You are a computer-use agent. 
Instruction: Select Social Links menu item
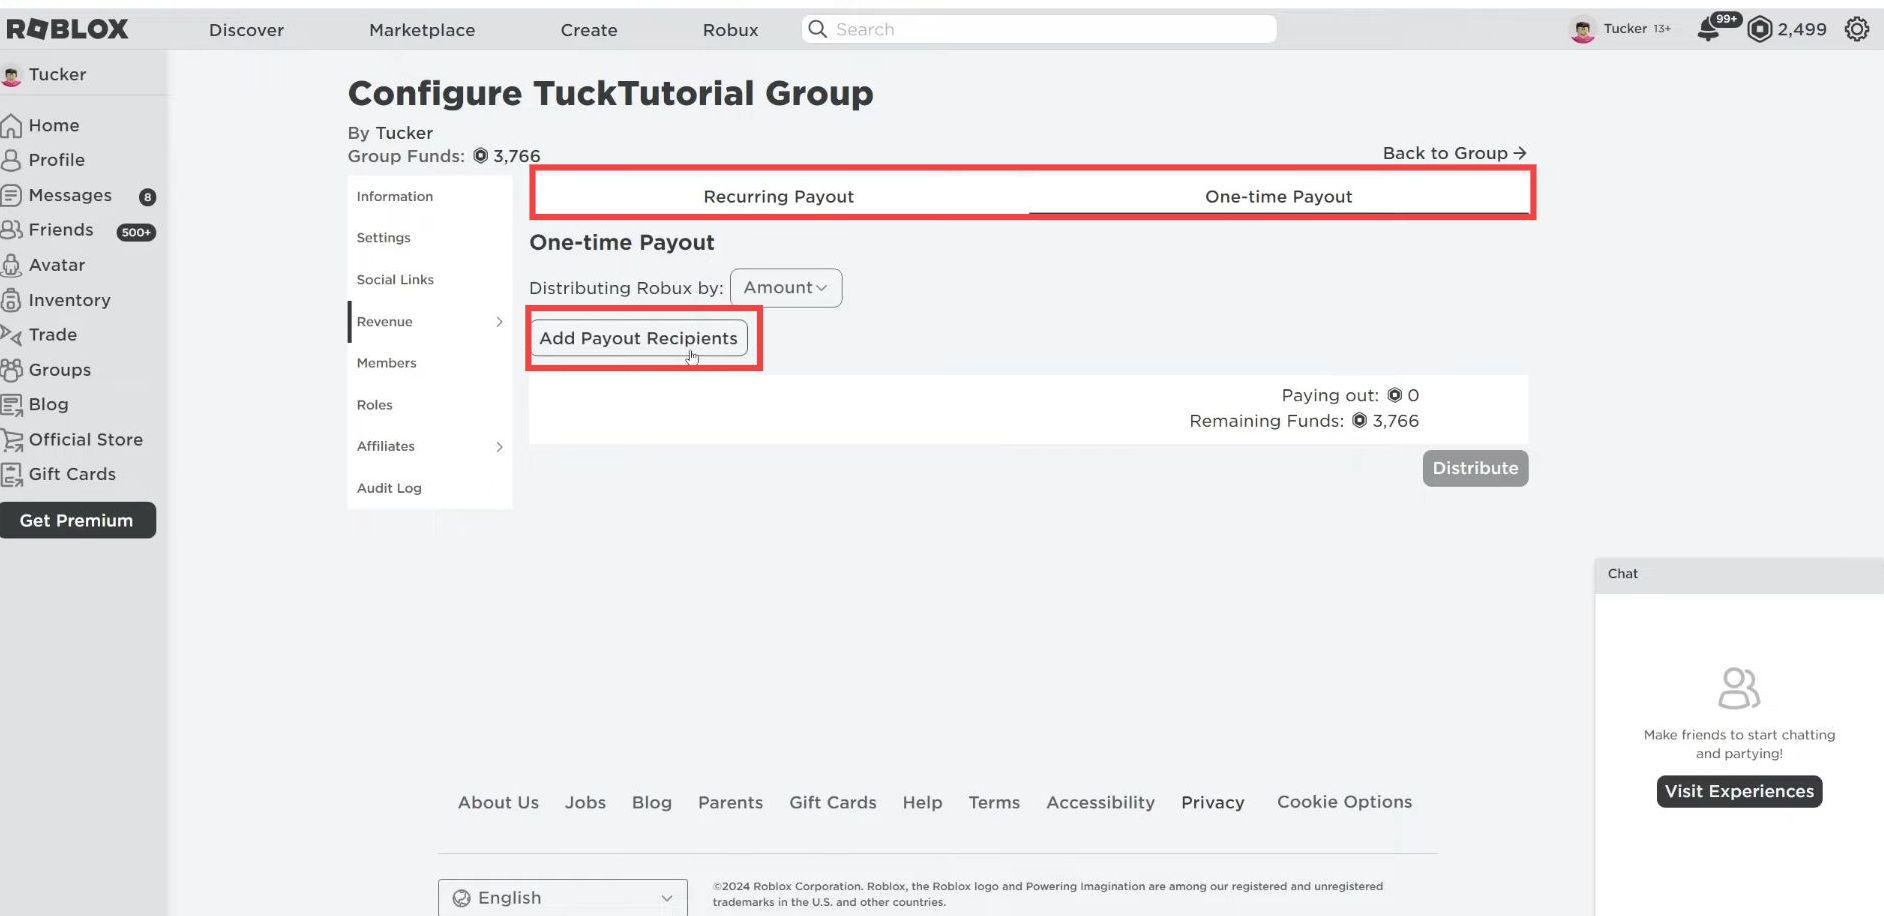pos(430,280)
